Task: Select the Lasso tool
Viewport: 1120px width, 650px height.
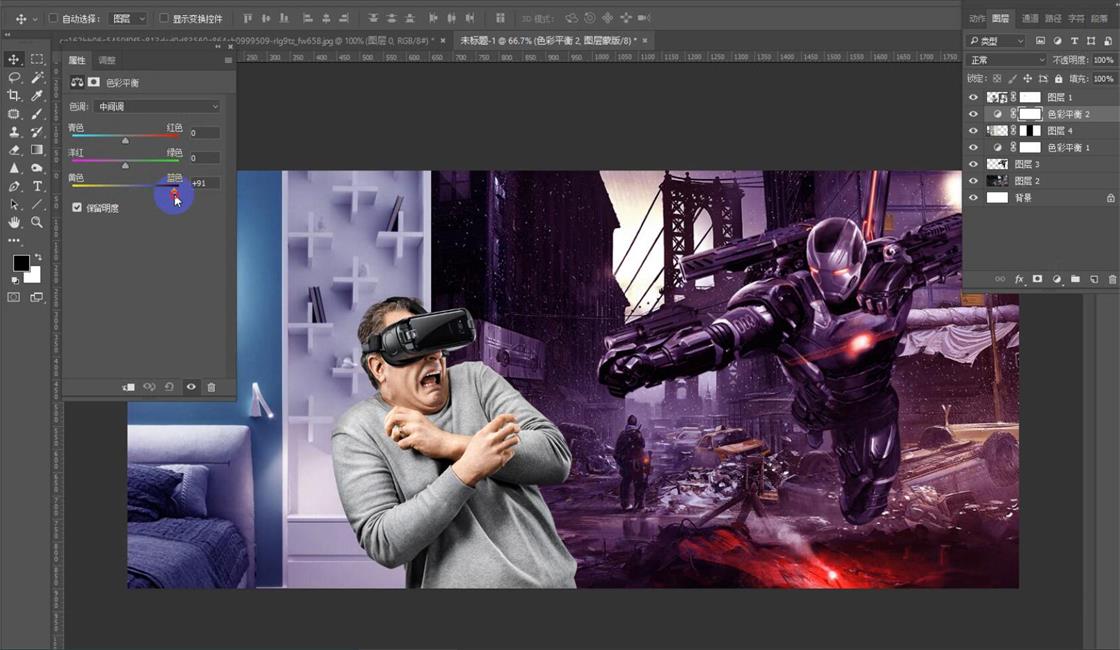Action: (x=13, y=75)
